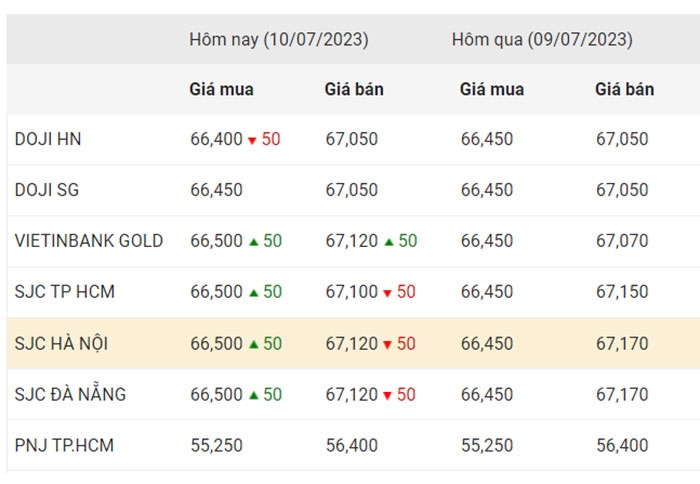700x484 pixels.
Task: Click red down arrow in SJC TP HCM sell price
Action: click(x=387, y=293)
